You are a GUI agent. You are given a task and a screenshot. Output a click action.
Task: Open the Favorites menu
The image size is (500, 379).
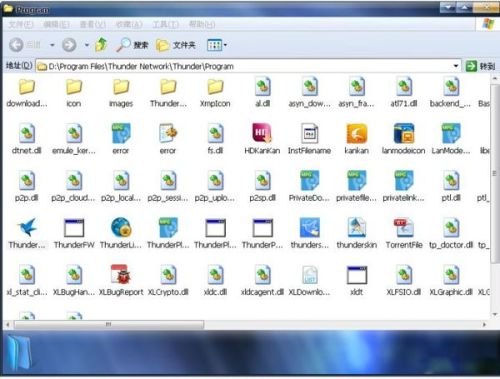[129, 25]
